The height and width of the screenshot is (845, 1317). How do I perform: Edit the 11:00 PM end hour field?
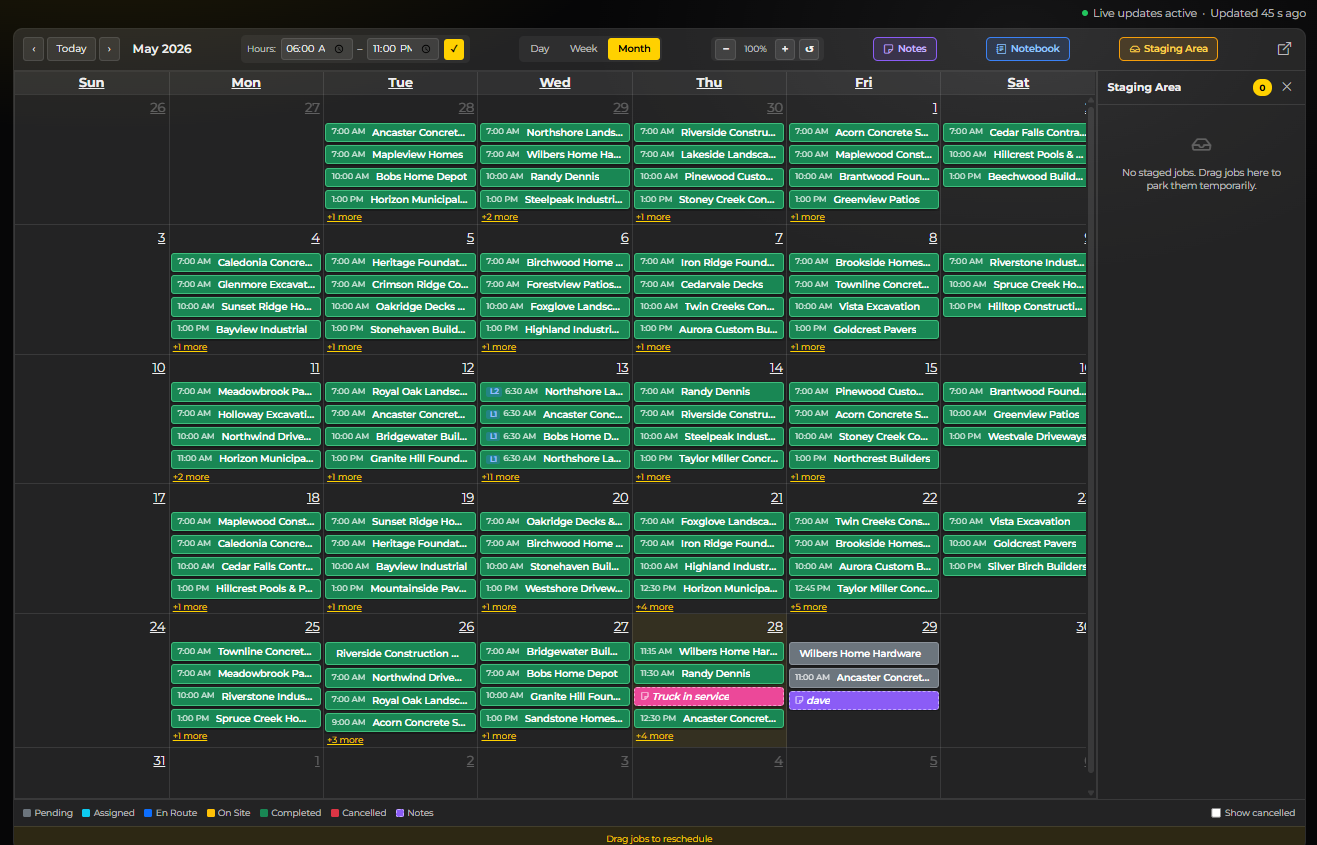point(403,49)
